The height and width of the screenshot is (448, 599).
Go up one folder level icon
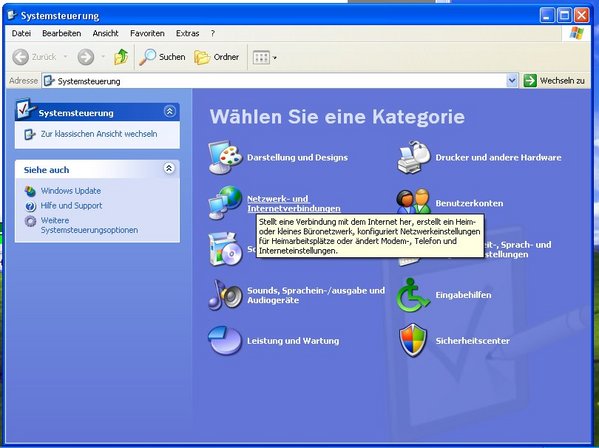(x=121, y=57)
